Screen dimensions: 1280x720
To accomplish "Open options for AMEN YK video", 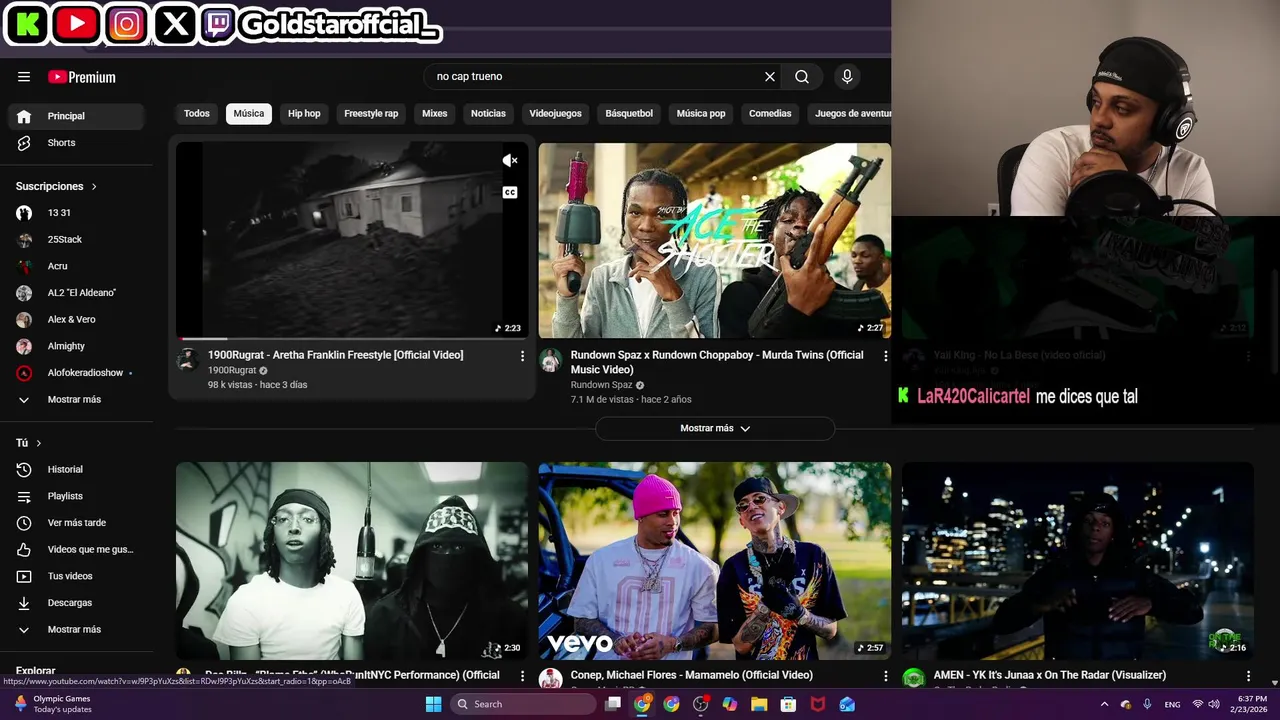I will [1248, 676].
